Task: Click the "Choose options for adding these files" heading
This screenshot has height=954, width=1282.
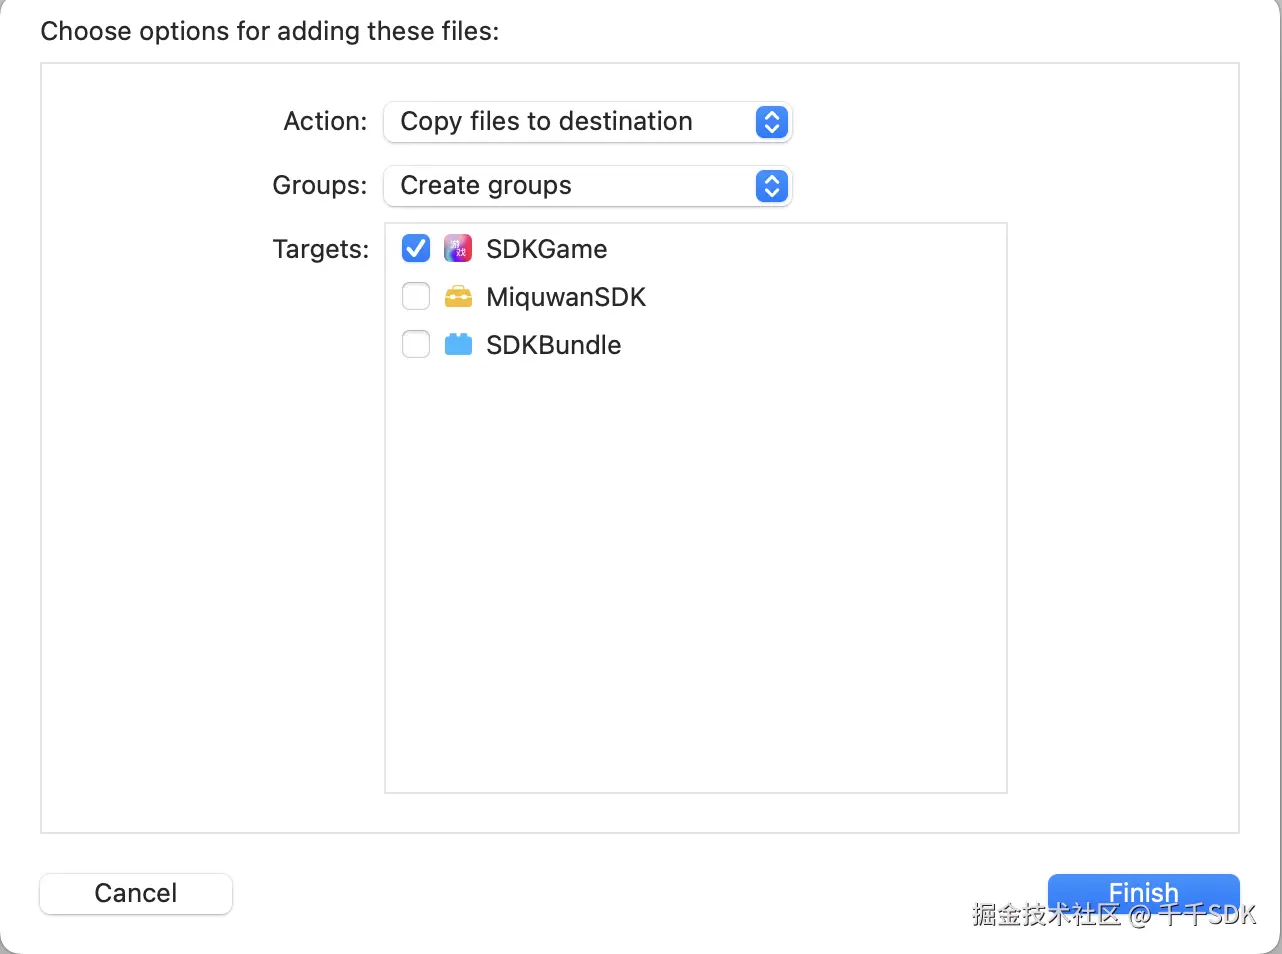Action: (269, 31)
